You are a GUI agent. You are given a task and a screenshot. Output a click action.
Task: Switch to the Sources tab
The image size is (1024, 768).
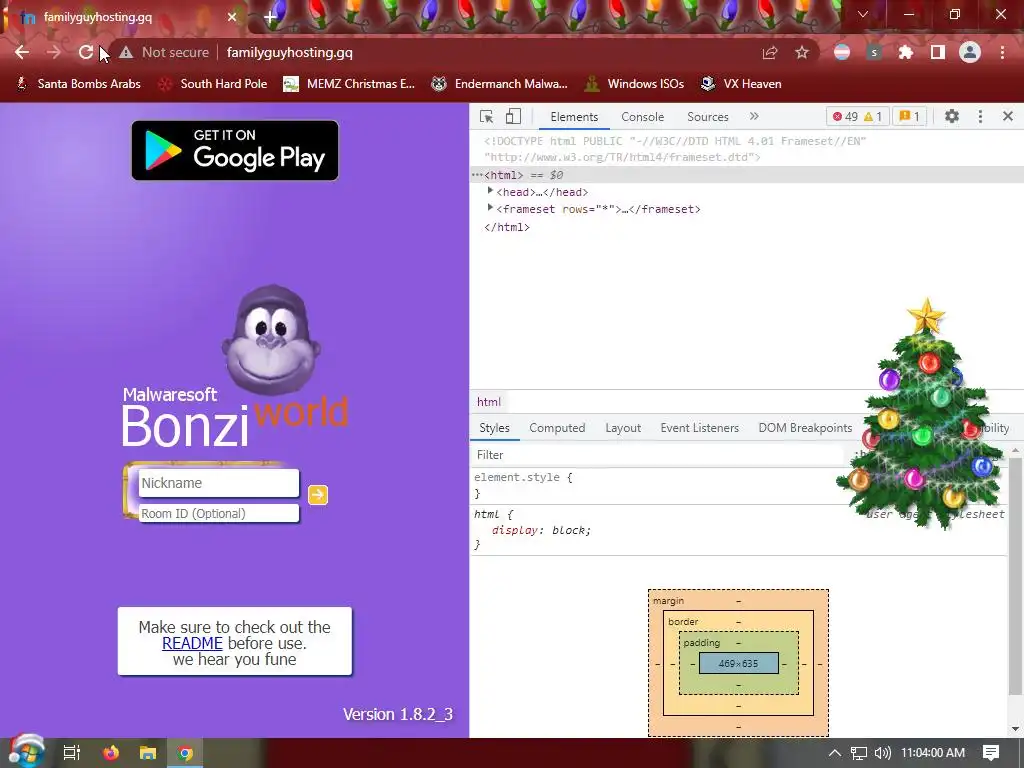click(x=708, y=117)
